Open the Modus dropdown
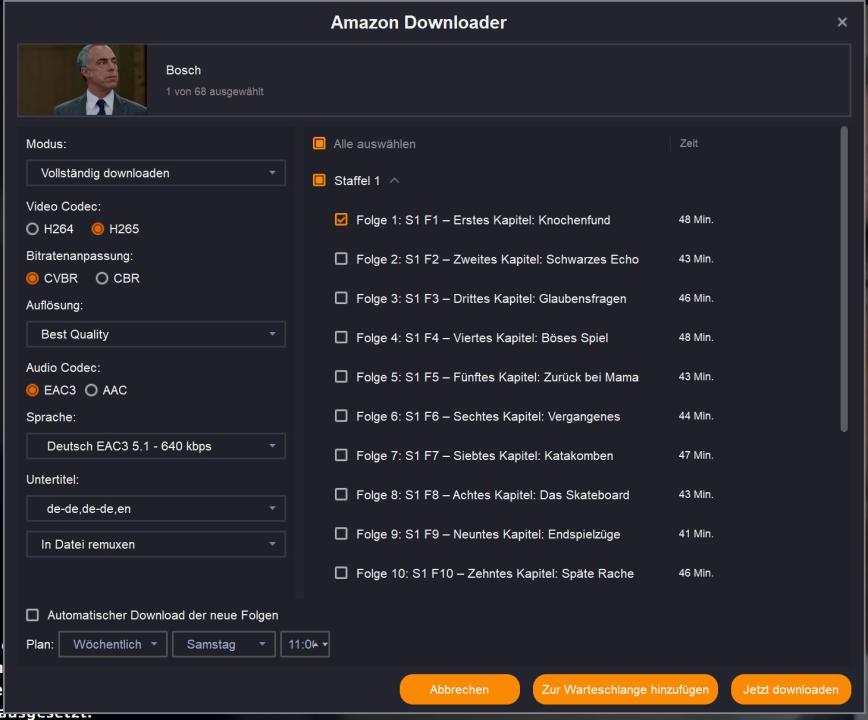The image size is (868, 720). tap(155, 173)
